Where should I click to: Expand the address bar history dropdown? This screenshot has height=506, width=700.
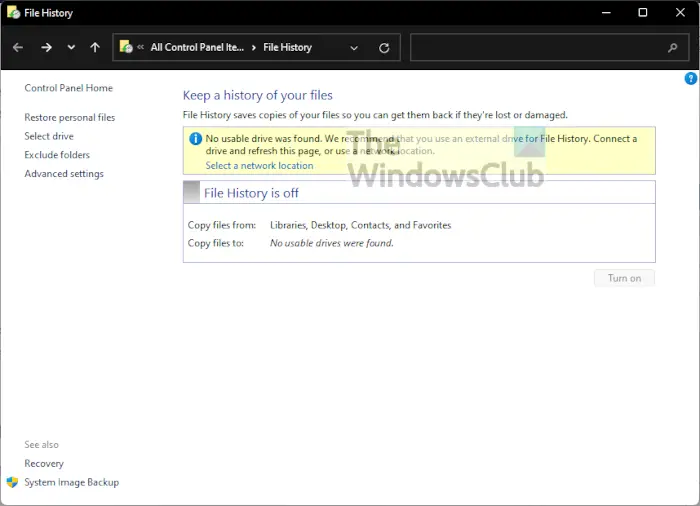354,48
